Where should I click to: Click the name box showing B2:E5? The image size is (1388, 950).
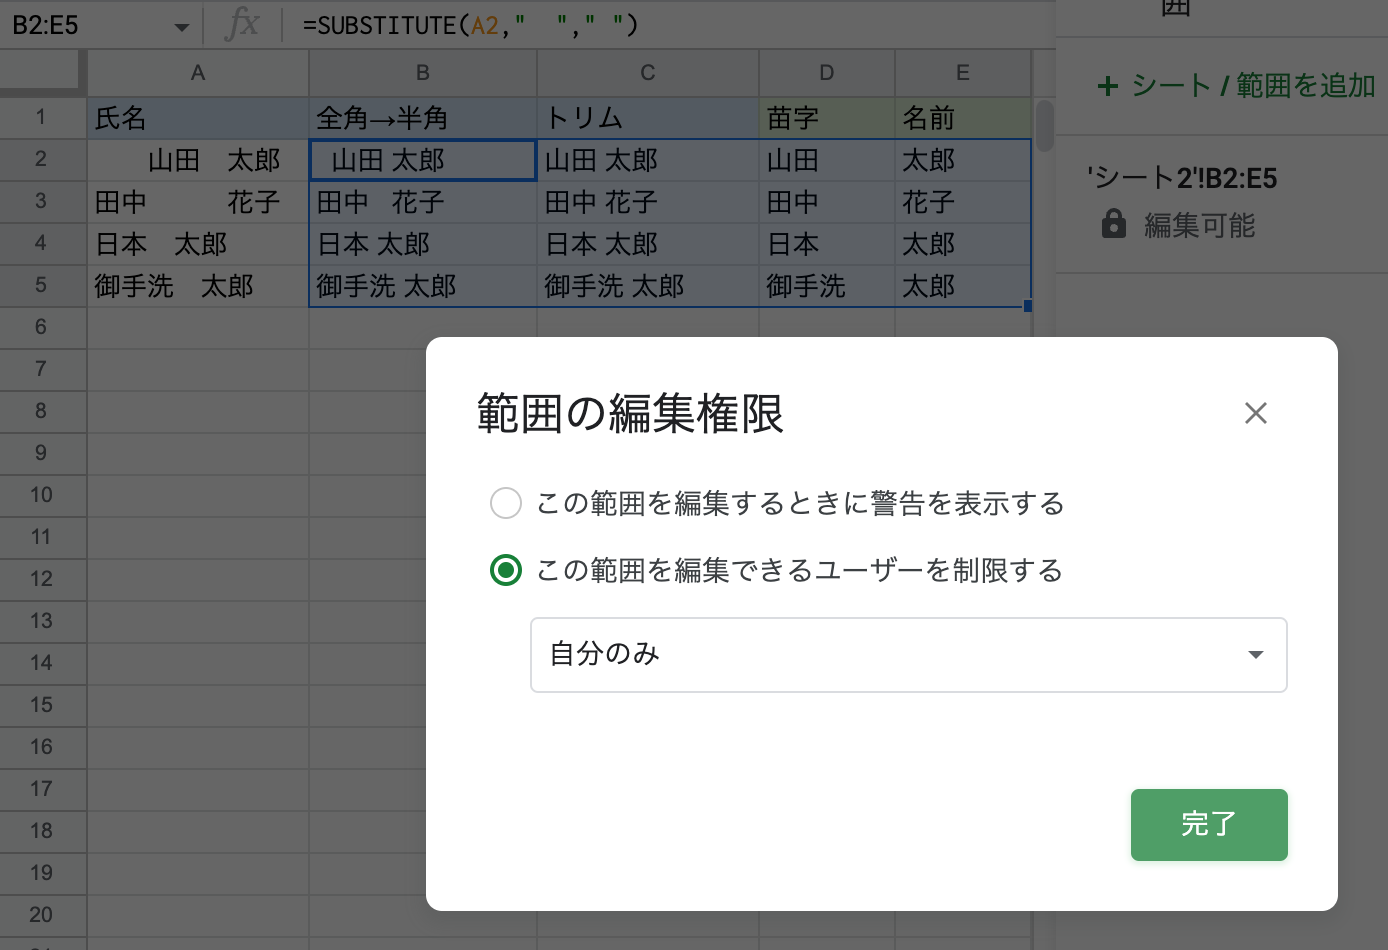point(80,25)
